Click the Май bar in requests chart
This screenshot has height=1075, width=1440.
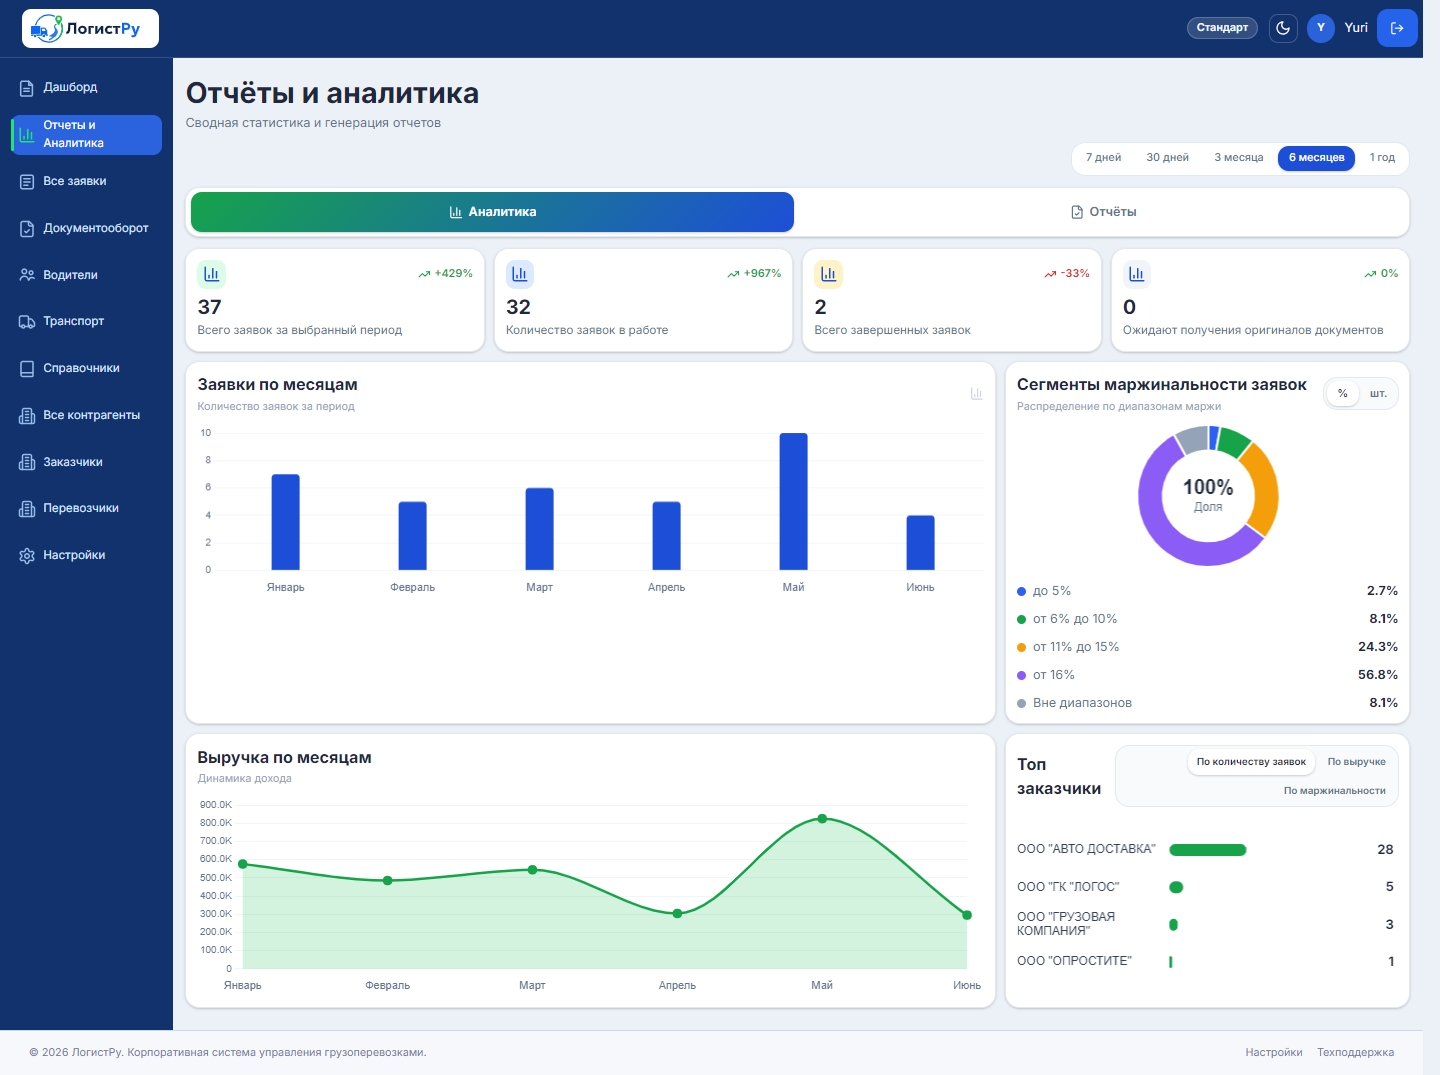tap(794, 501)
